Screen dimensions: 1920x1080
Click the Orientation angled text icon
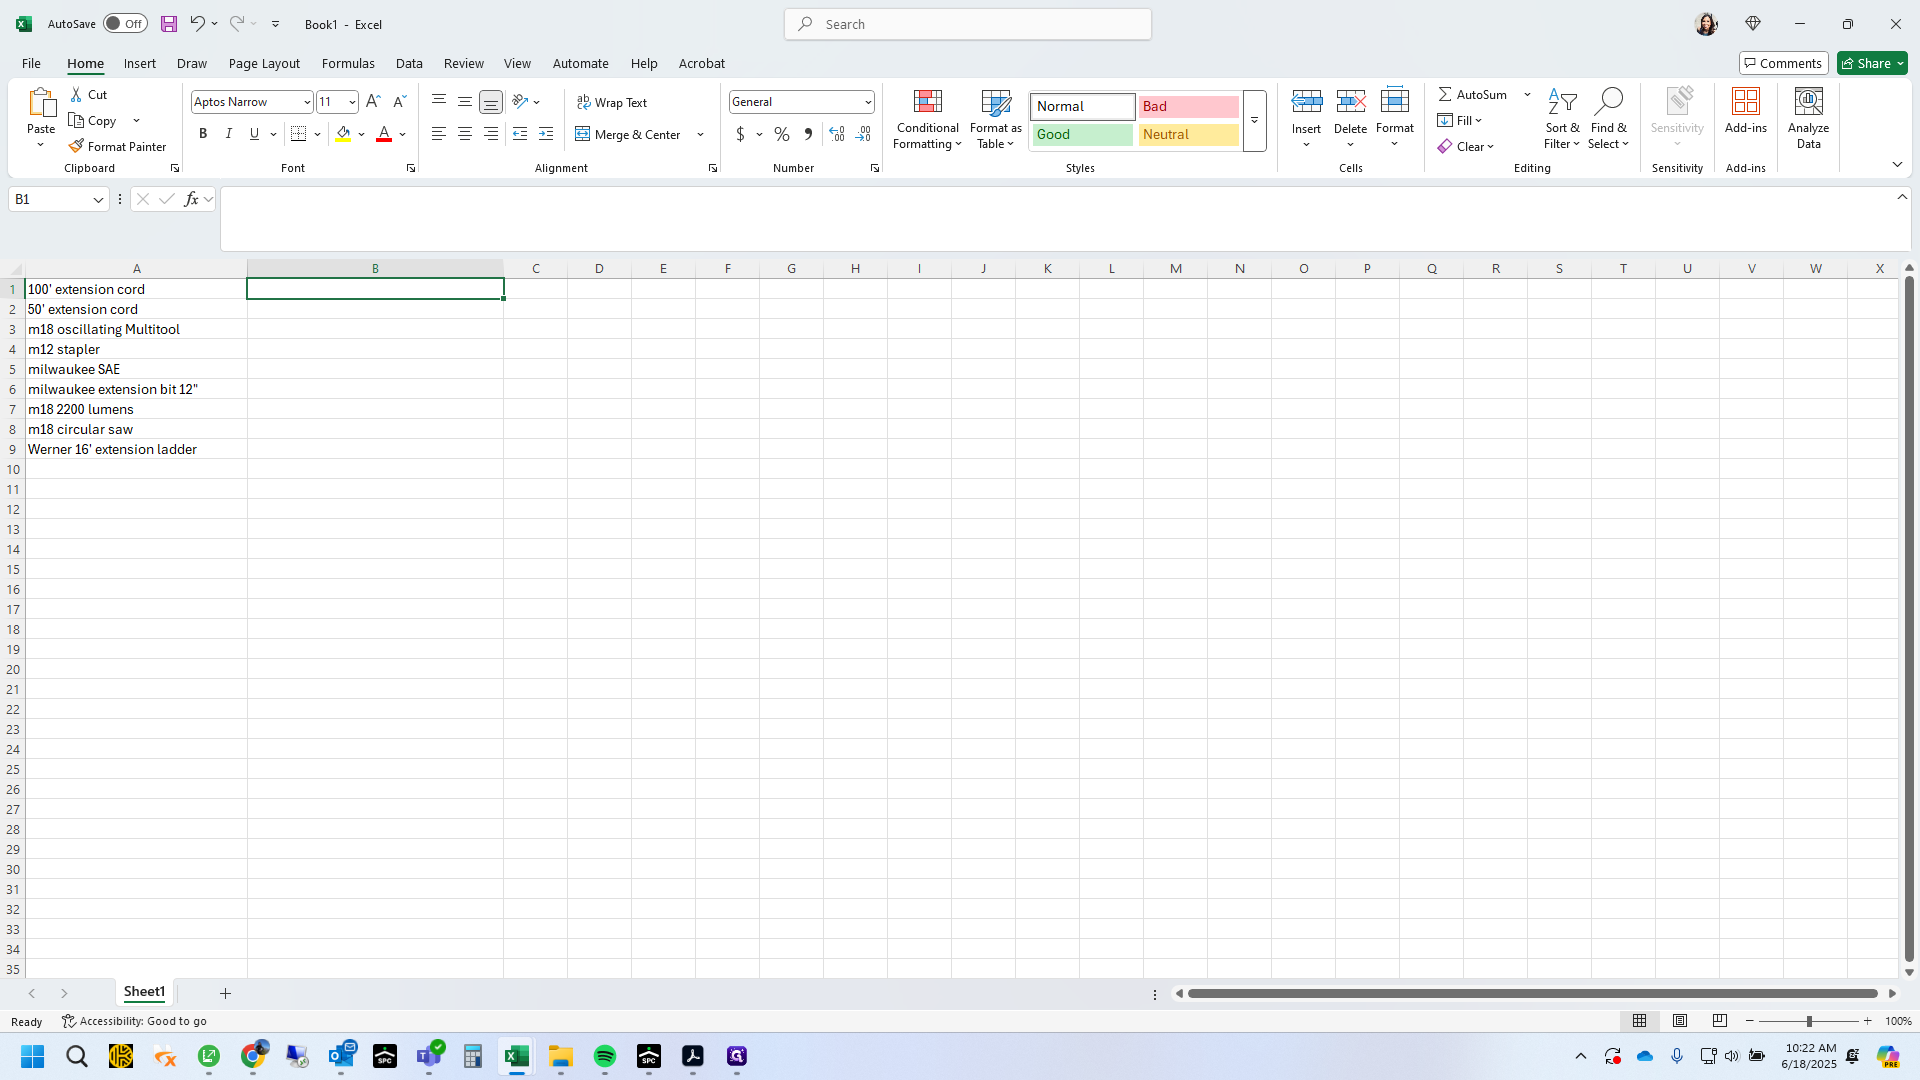(520, 101)
